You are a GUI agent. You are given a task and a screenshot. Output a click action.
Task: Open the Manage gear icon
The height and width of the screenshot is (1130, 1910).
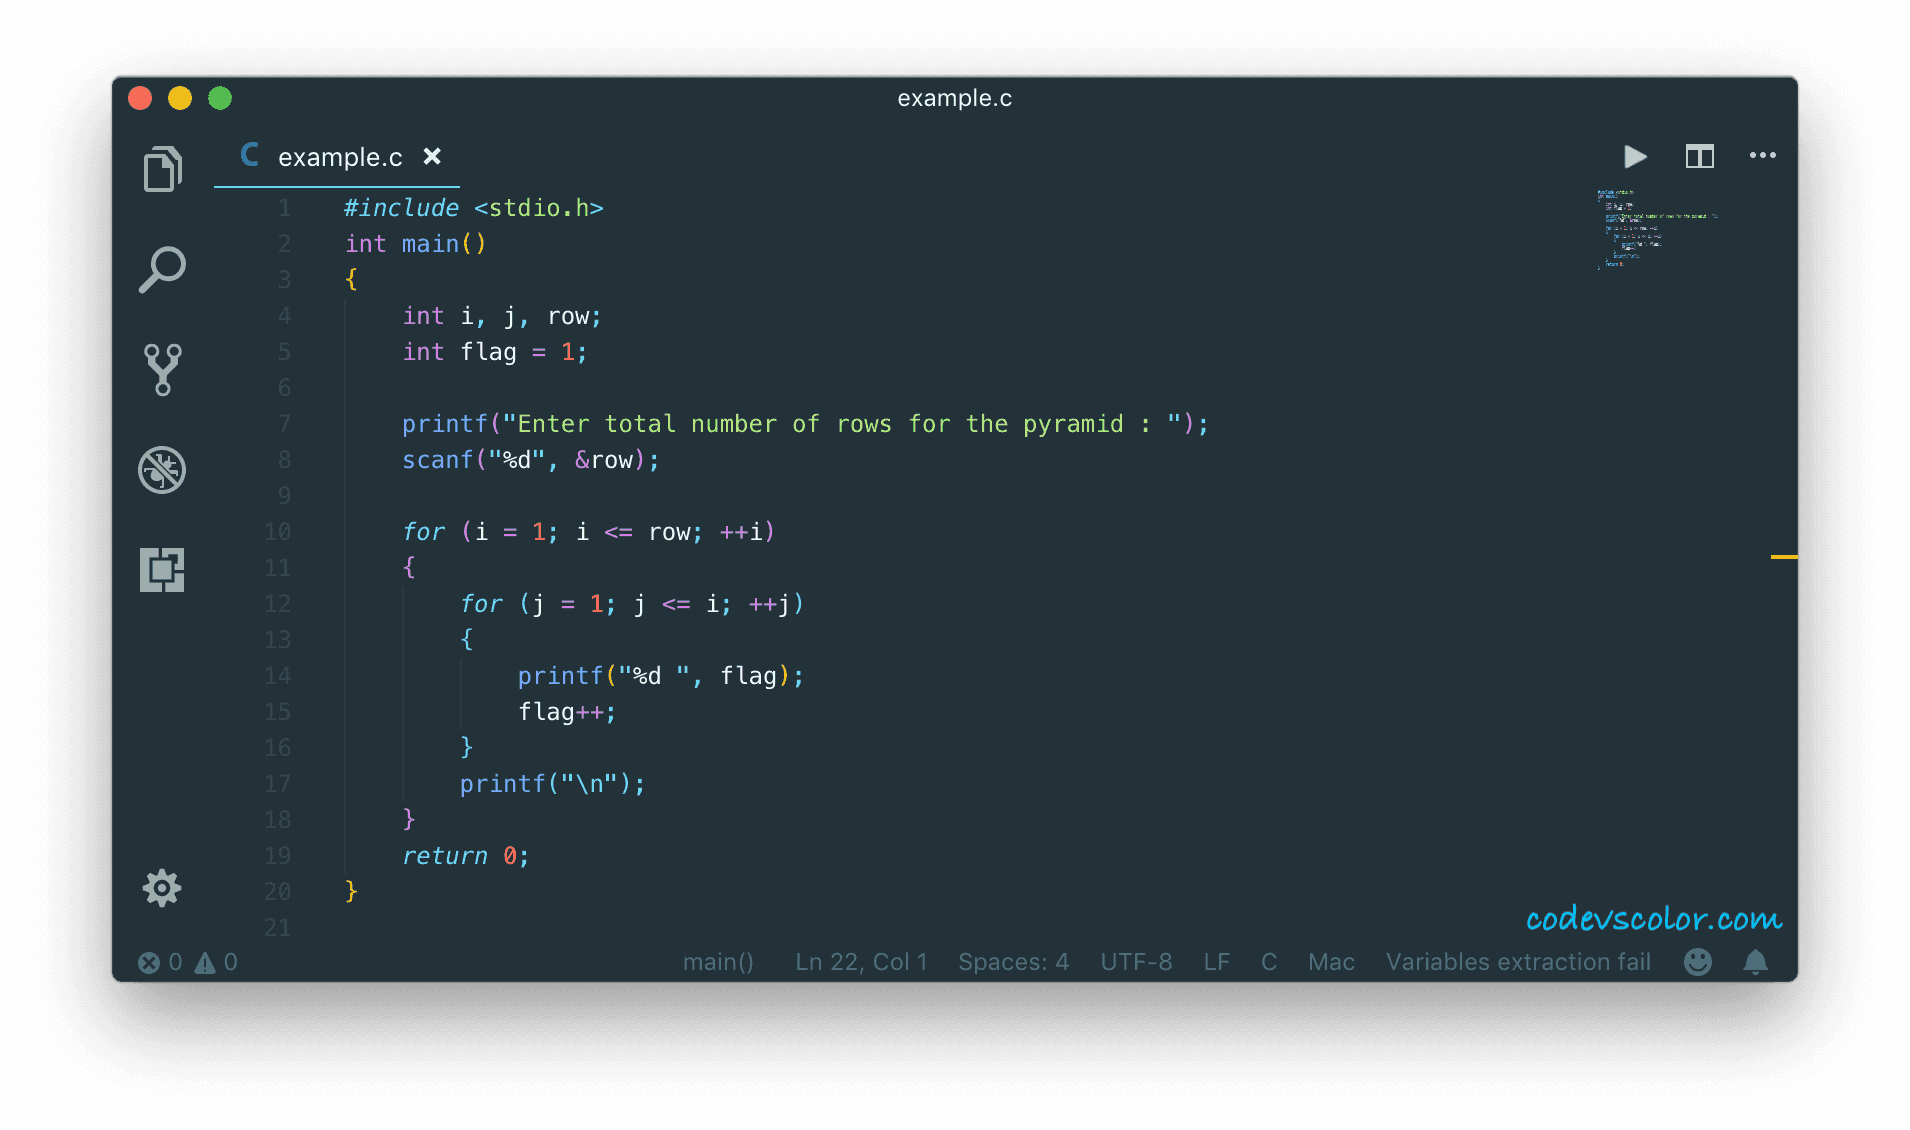point(162,888)
